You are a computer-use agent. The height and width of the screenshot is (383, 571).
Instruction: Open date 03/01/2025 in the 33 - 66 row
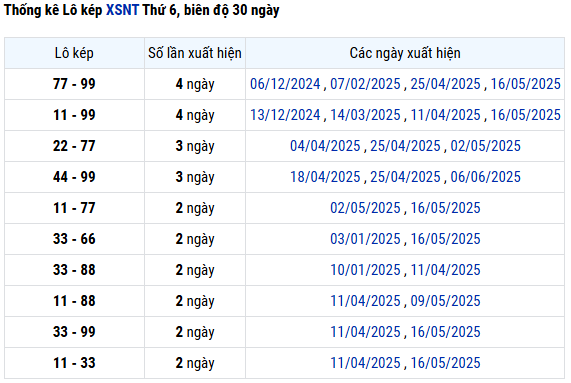(365, 239)
